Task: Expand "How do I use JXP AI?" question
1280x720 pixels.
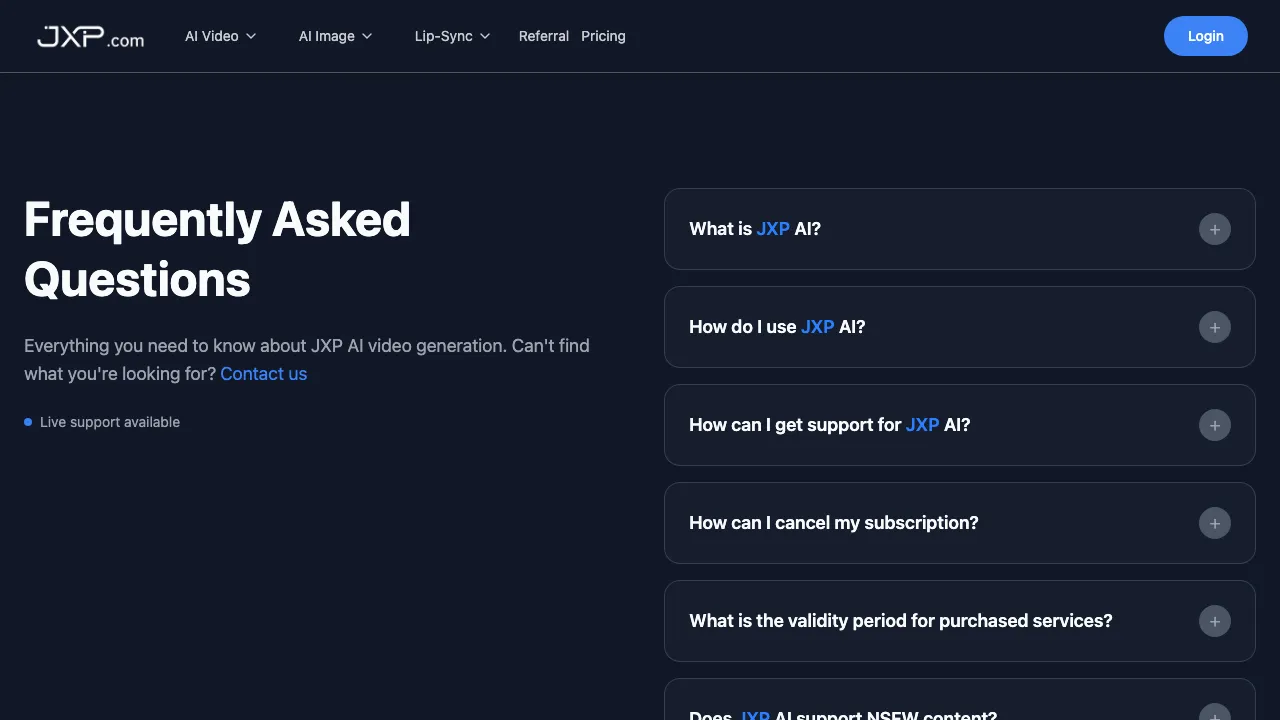Action: (x=777, y=327)
